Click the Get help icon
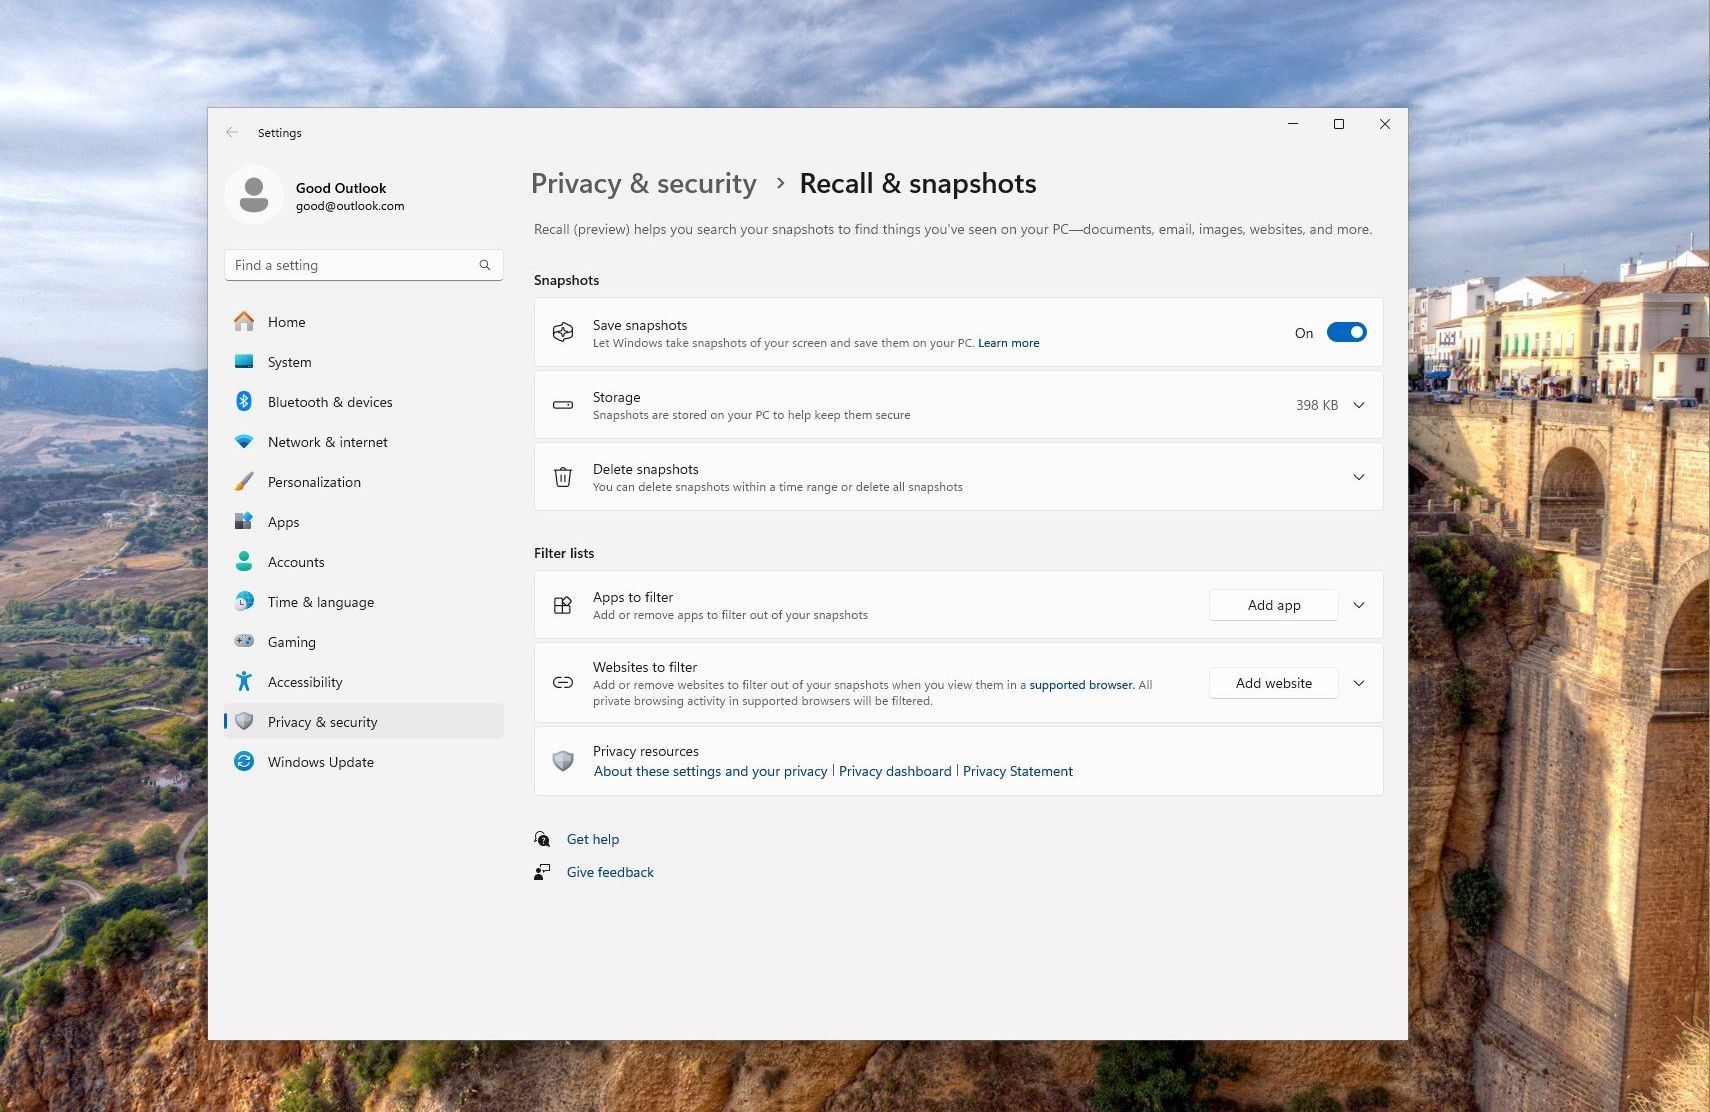1710x1112 pixels. (542, 839)
